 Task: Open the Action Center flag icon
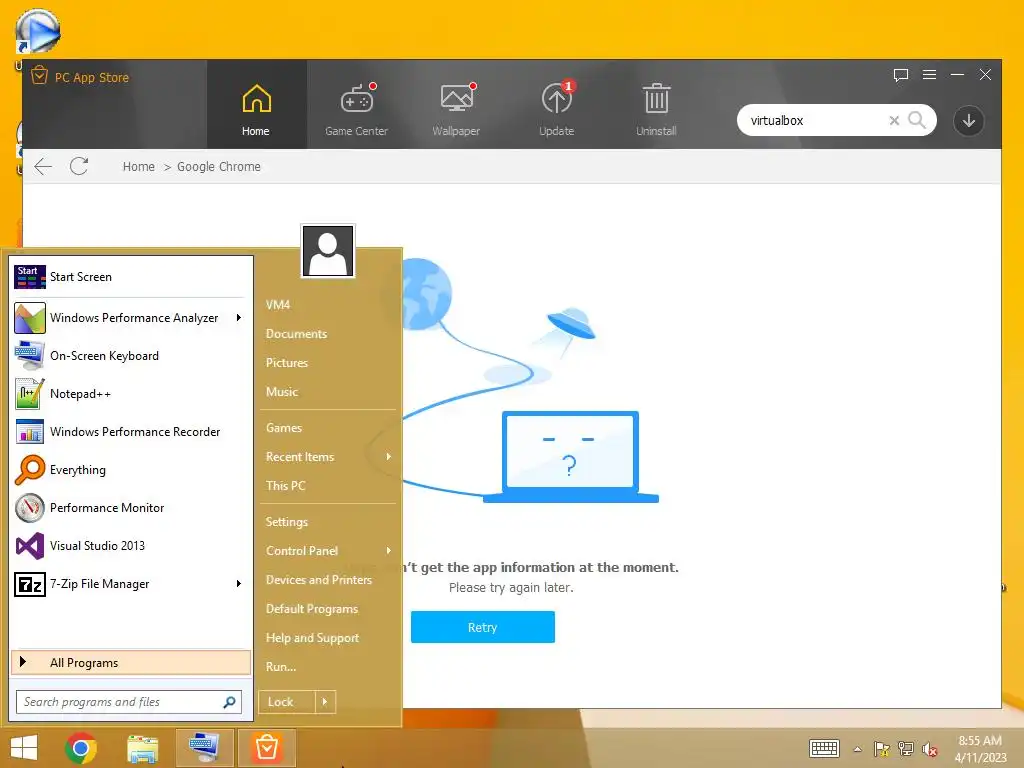(882, 749)
